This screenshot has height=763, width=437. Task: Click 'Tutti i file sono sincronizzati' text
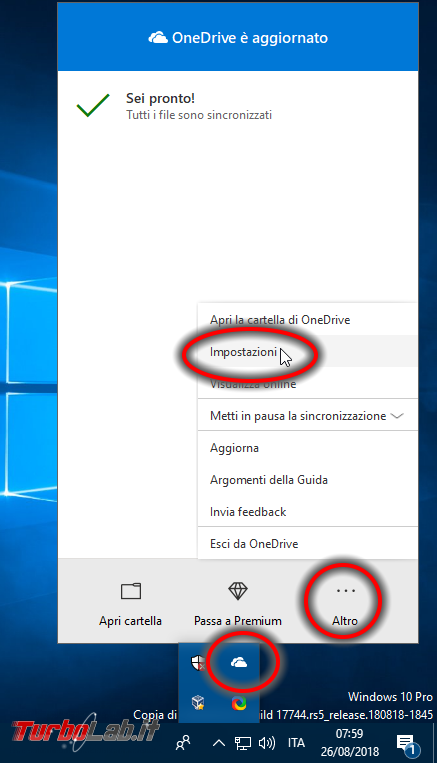199,115
